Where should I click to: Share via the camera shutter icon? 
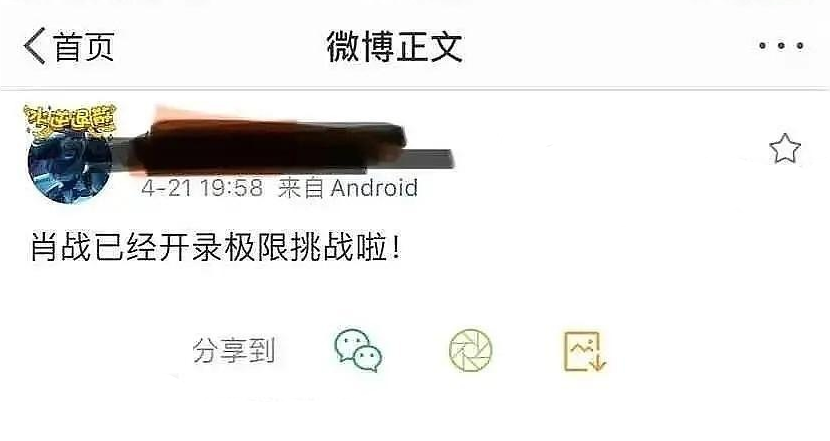click(x=471, y=350)
